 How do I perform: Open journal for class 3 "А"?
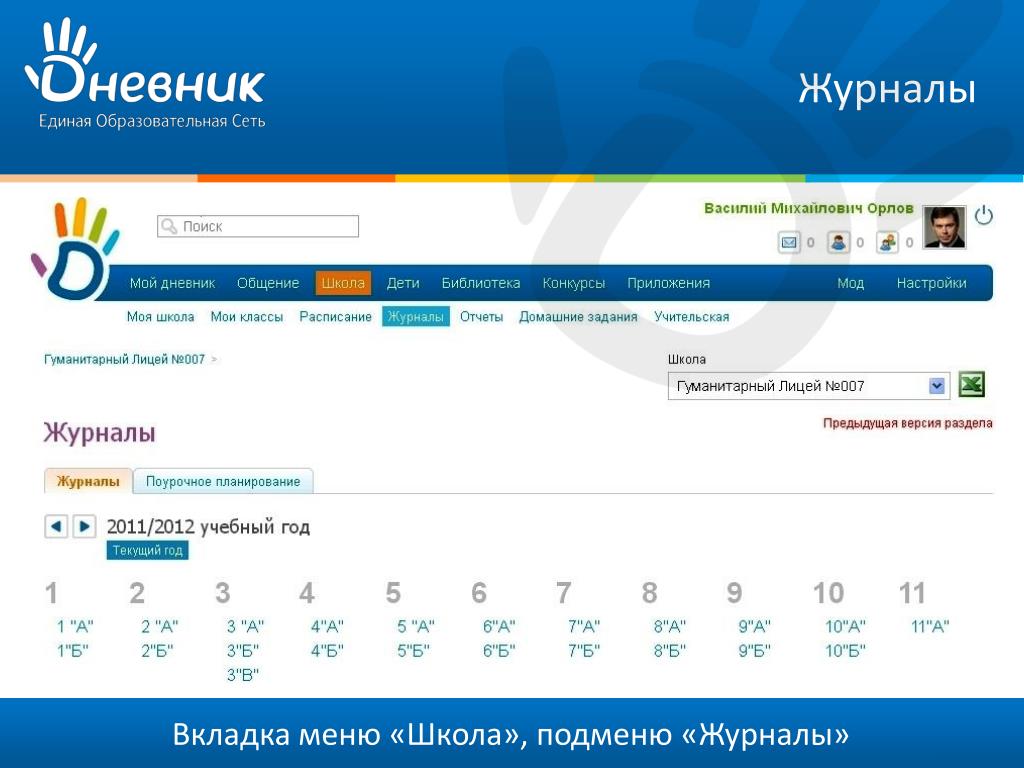point(246,626)
